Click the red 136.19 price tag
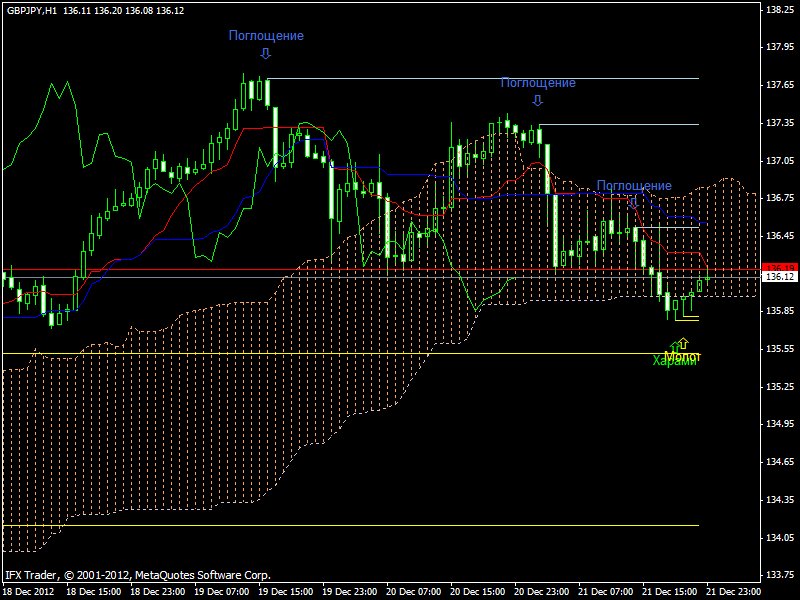Screen dimensions: 800x600 click(x=778, y=267)
